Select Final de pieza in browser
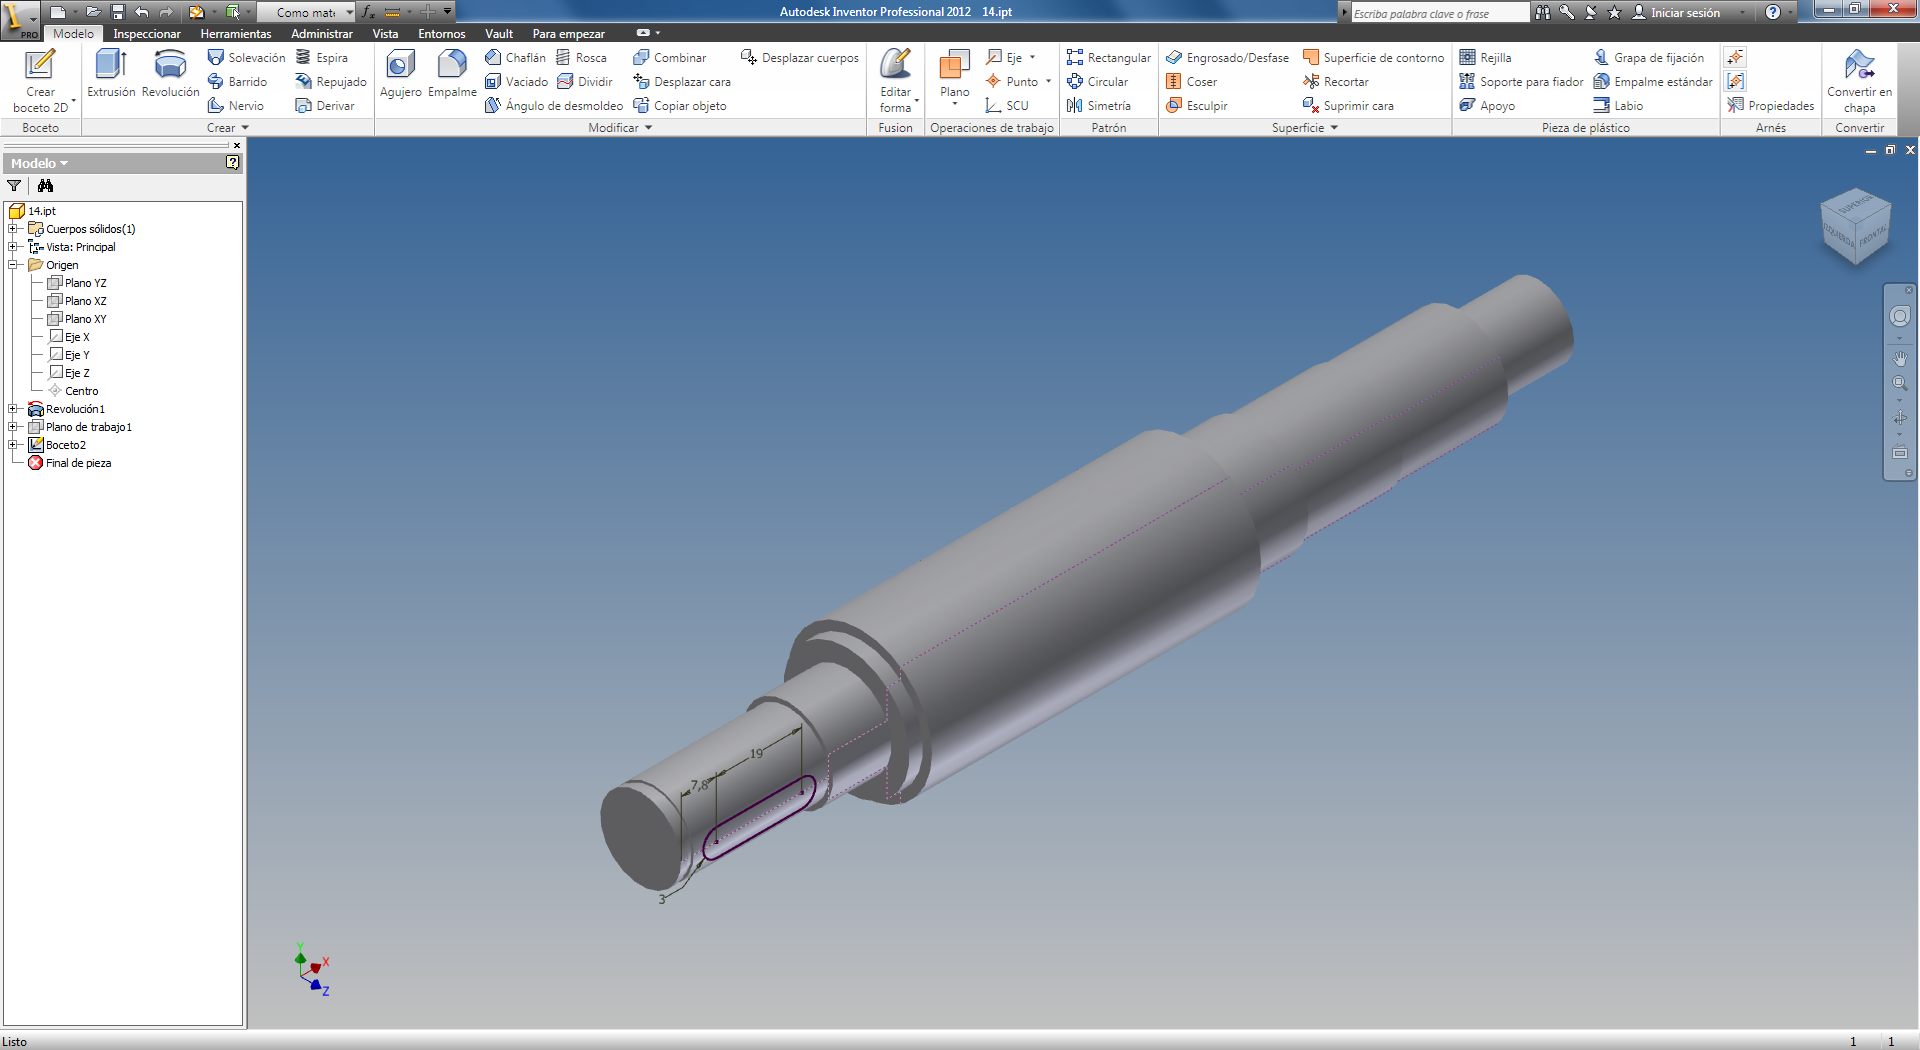The image size is (1920, 1050). click(x=70, y=463)
